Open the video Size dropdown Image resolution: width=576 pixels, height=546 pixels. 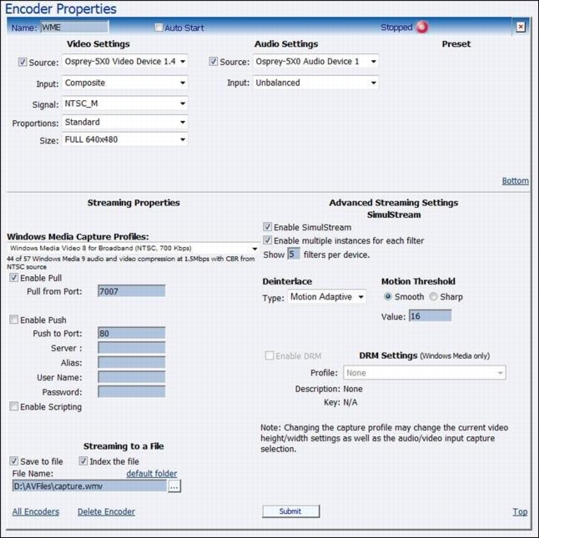click(125, 140)
